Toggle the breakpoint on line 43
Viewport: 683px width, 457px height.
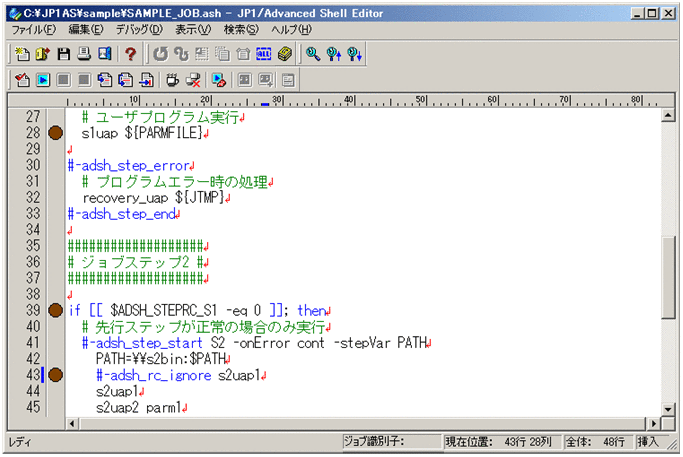[55, 375]
